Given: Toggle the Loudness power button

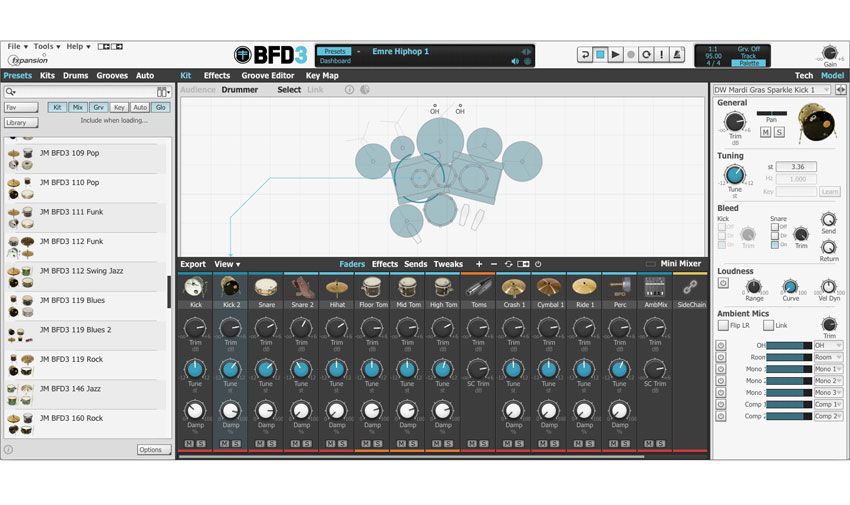Looking at the screenshot, I should (723, 283).
